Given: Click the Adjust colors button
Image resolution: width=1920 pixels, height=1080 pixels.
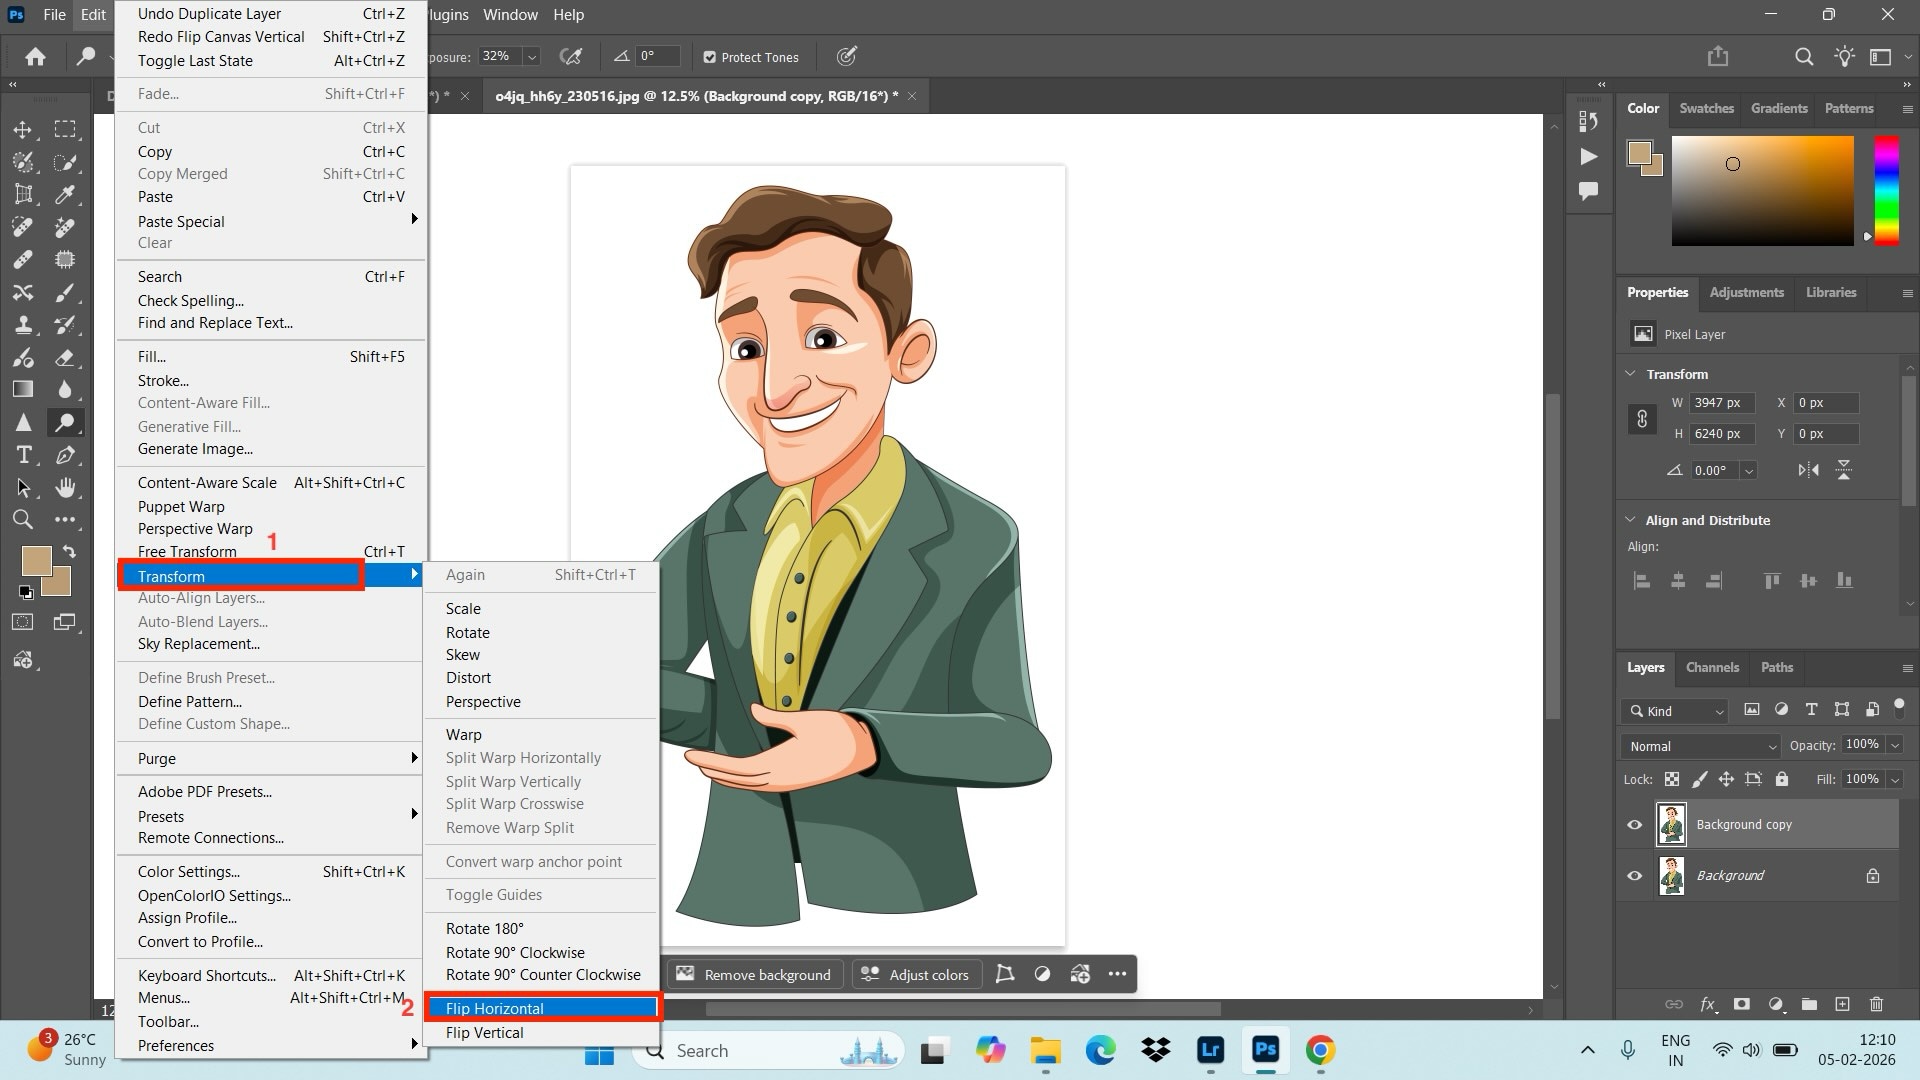Looking at the screenshot, I should (x=916, y=974).
